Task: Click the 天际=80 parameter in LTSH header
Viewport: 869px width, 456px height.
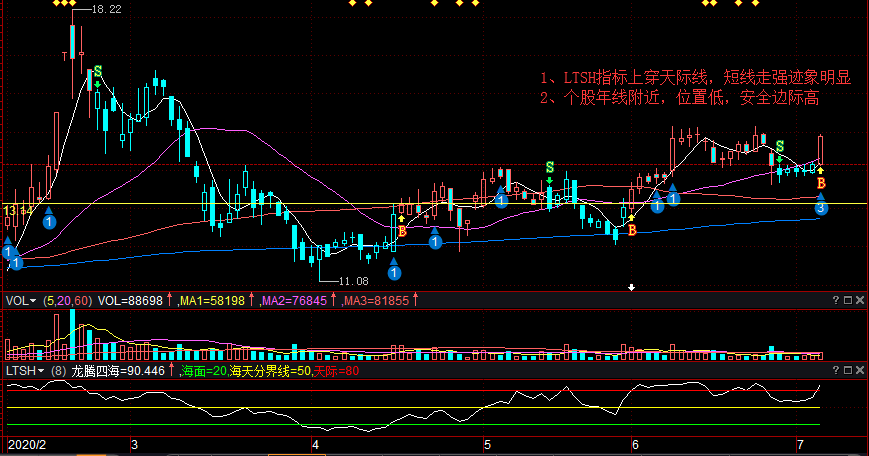Action: coord(336,371)
